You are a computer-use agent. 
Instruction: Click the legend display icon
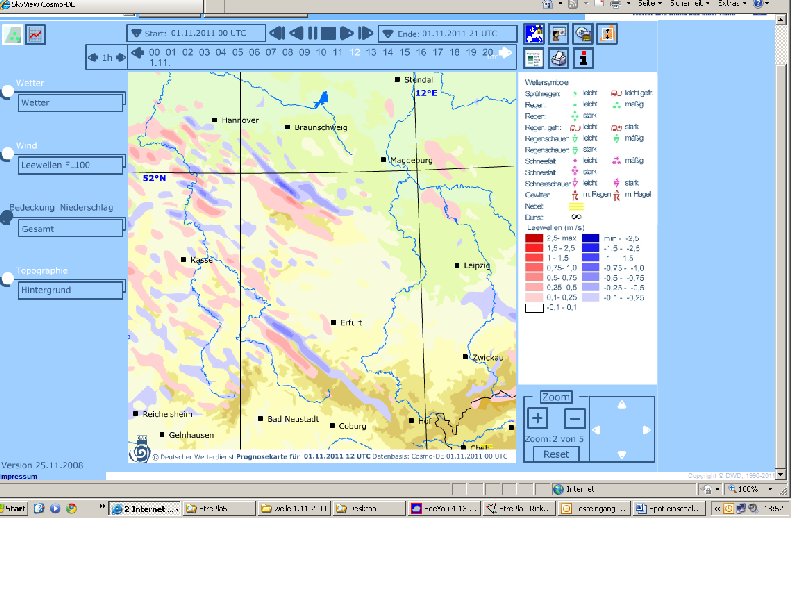(535, 58)
